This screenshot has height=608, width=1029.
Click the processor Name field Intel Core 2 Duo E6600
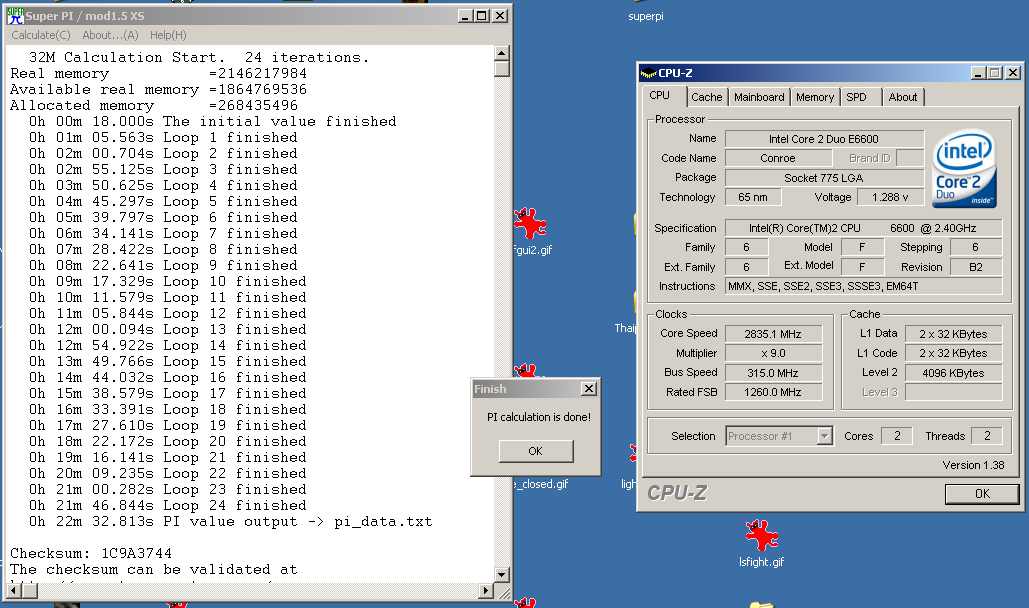[x=824, y=139]
